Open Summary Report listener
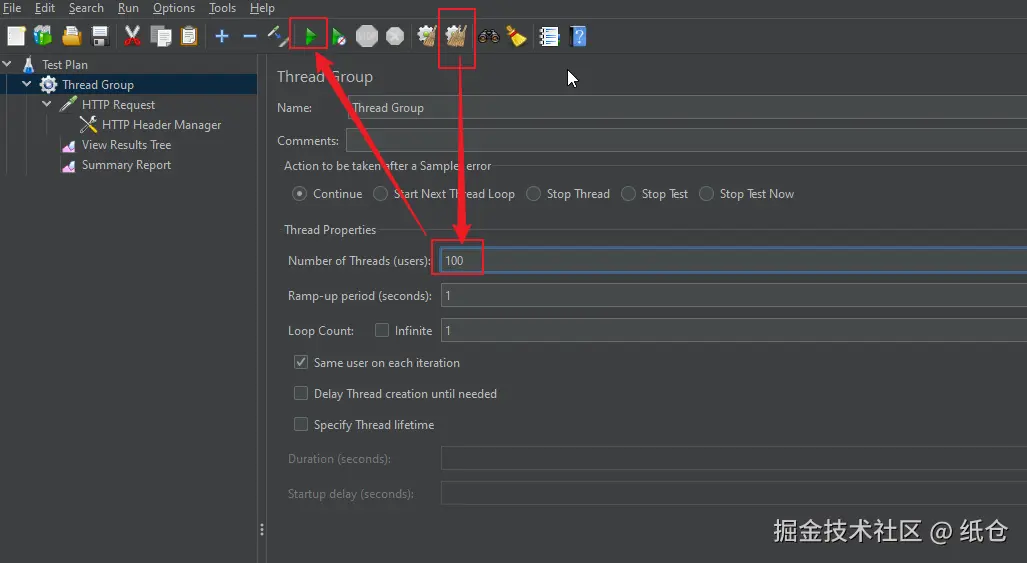 126,165
